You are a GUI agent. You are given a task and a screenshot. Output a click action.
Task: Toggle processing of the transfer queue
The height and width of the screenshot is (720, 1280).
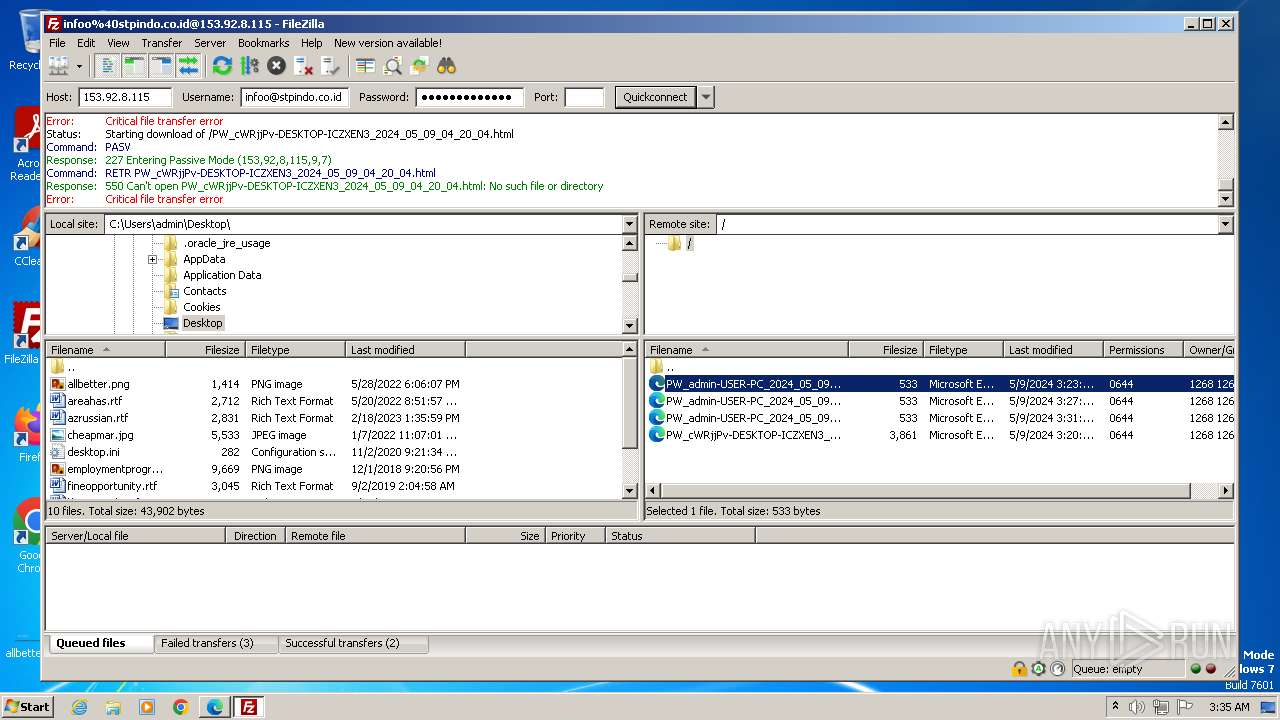pos(249,66)
